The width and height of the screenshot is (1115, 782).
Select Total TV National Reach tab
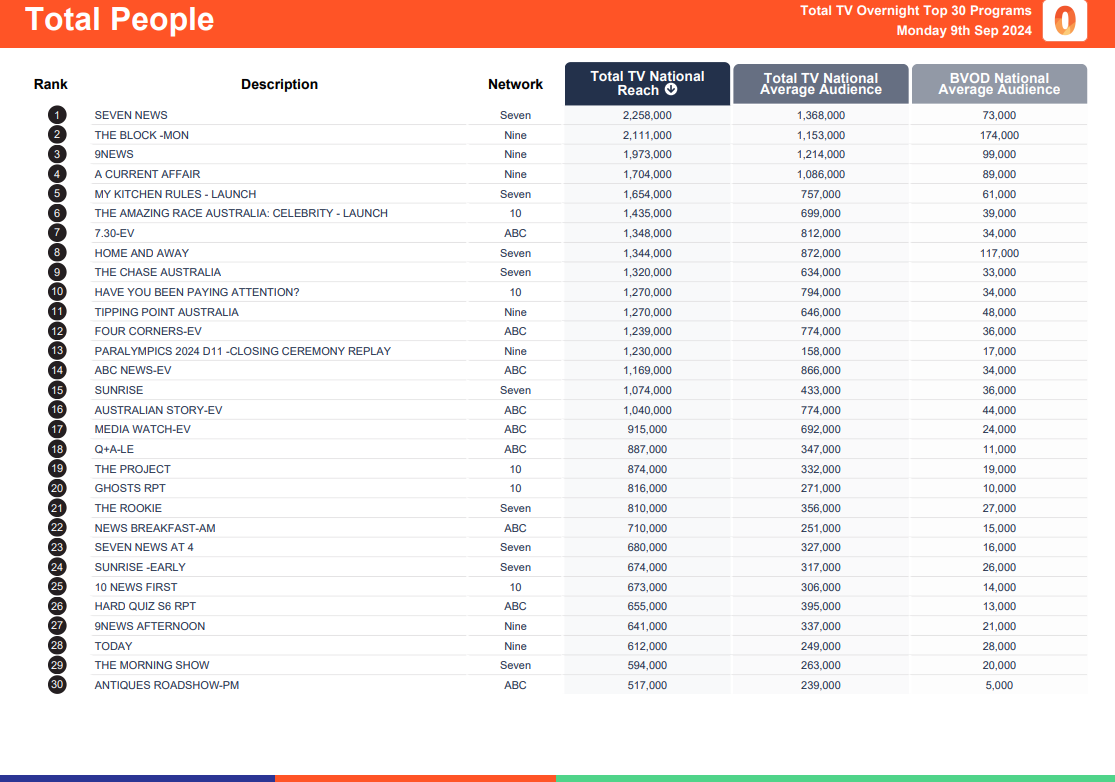[647, 84]
